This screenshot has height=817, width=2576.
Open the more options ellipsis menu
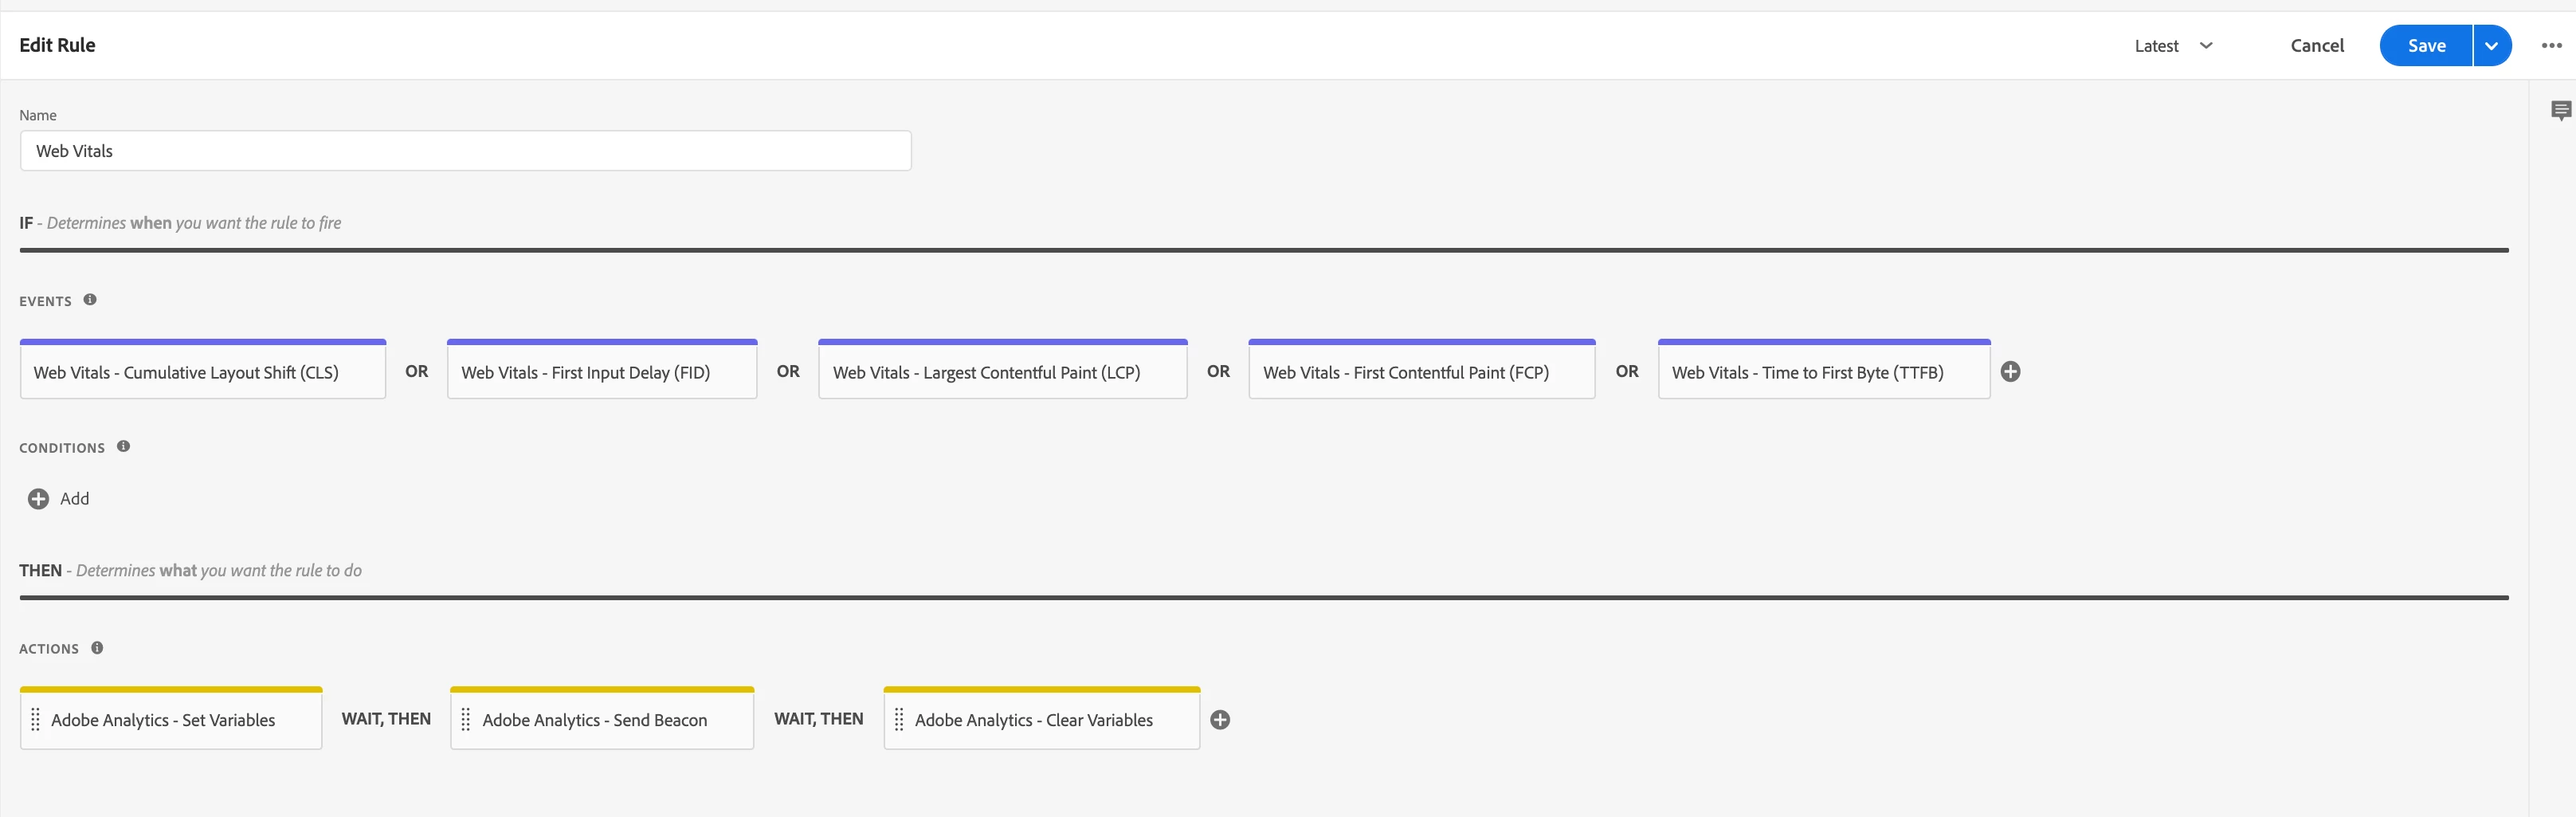pos(2552,46)
